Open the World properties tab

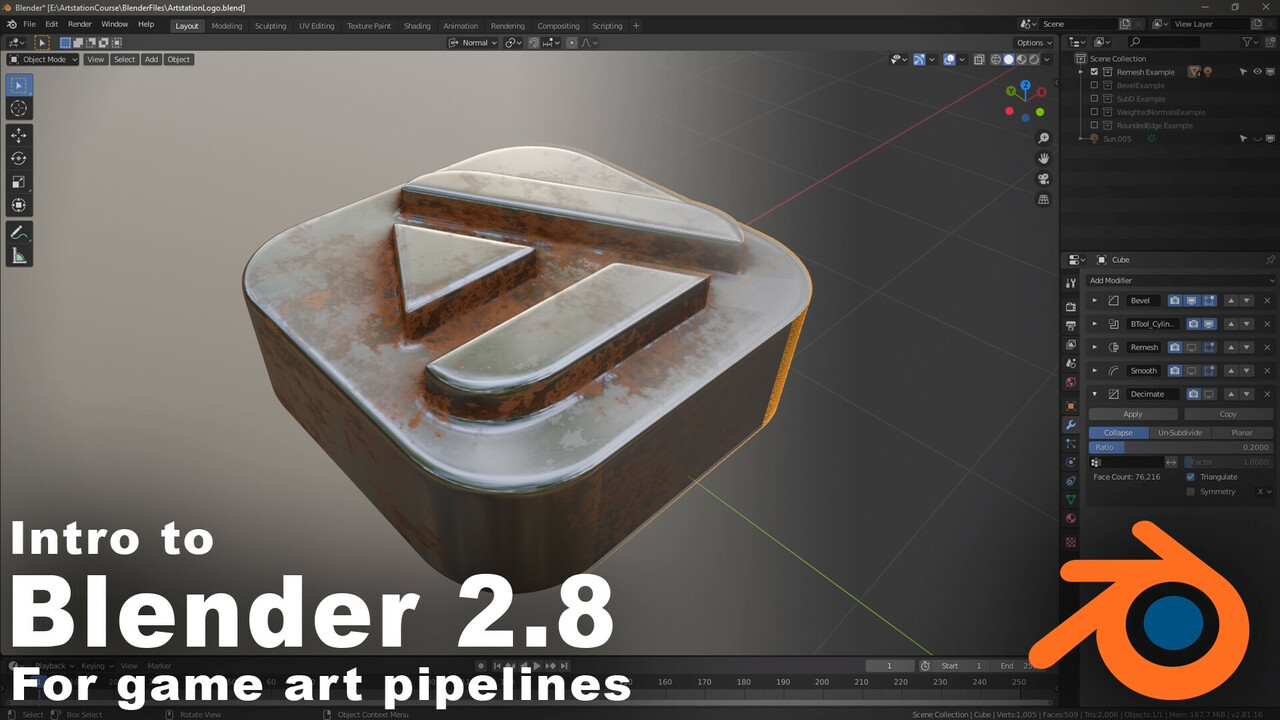pyautogui.click(x=1071, y=382)
